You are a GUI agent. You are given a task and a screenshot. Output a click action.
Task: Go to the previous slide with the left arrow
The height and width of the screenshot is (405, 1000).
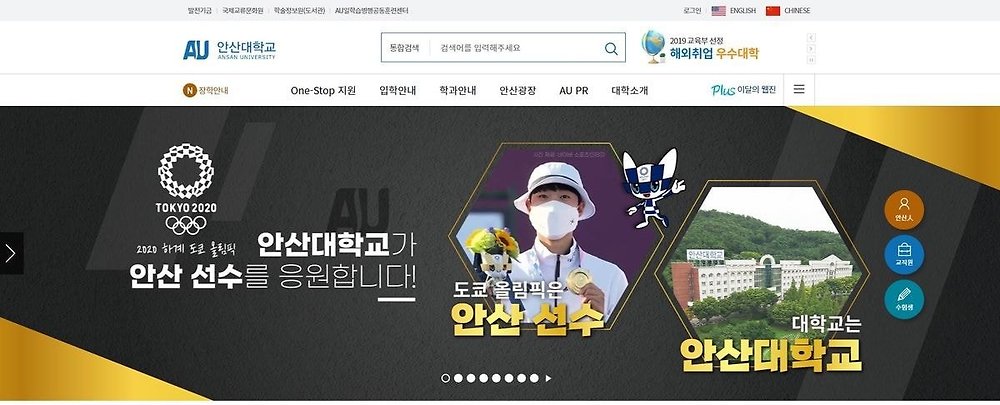click(11, 253)
